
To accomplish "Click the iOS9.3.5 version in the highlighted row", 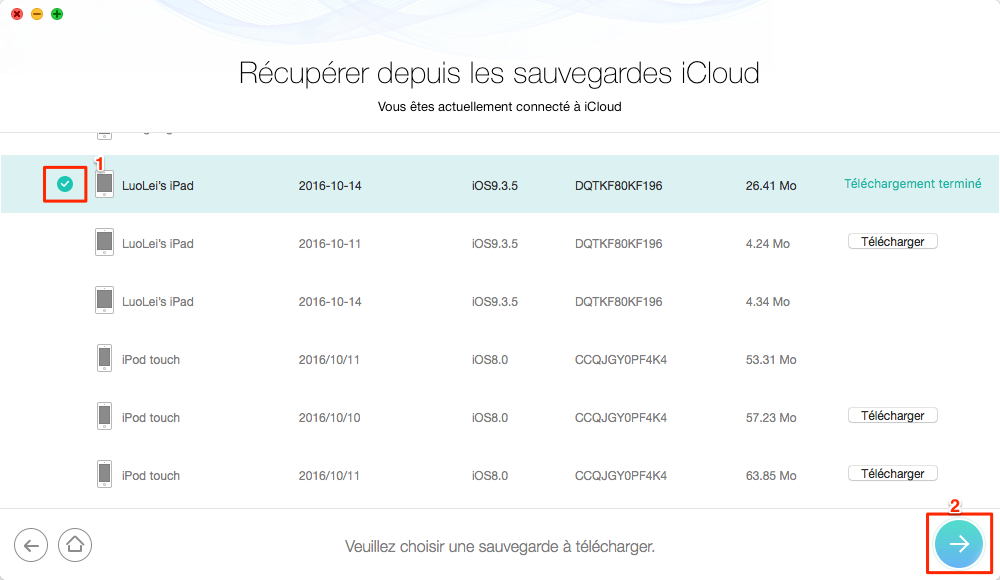I will click(x=495, y=186).
